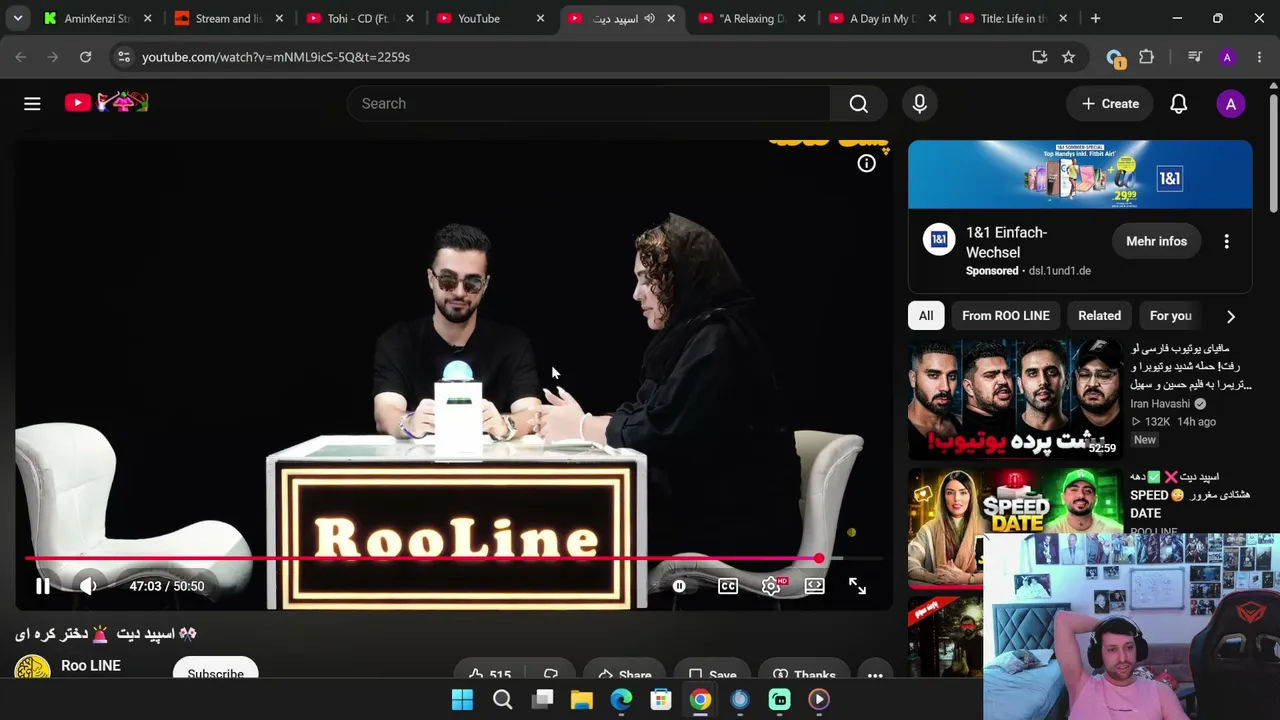
Task: Open the browser Extensions puzzle menu
Action: pos(1146,57)
